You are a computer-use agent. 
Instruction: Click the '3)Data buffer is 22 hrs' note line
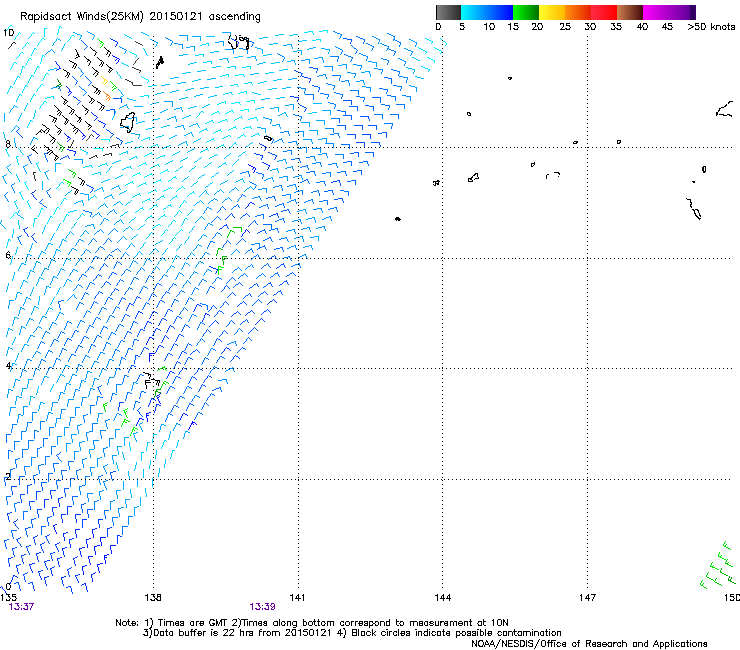pos(352,633)
